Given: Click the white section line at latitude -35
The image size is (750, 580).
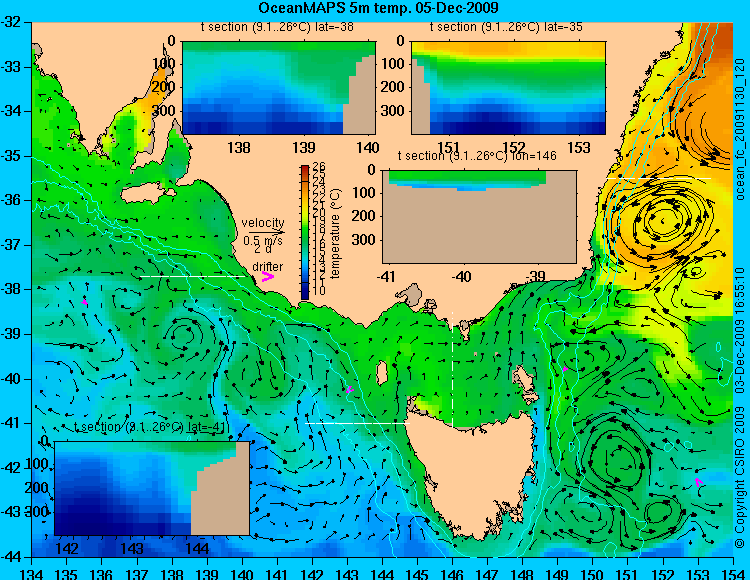Looking at the screenshot, I should point(659,178).
